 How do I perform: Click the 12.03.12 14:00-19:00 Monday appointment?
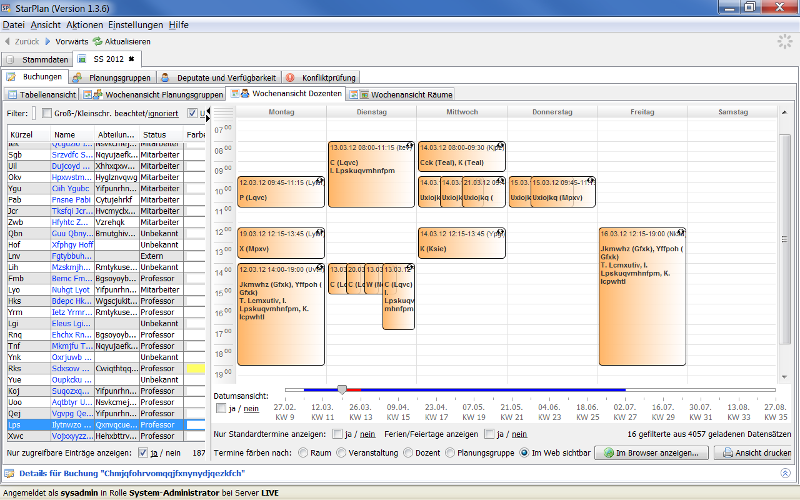[281, 314]
